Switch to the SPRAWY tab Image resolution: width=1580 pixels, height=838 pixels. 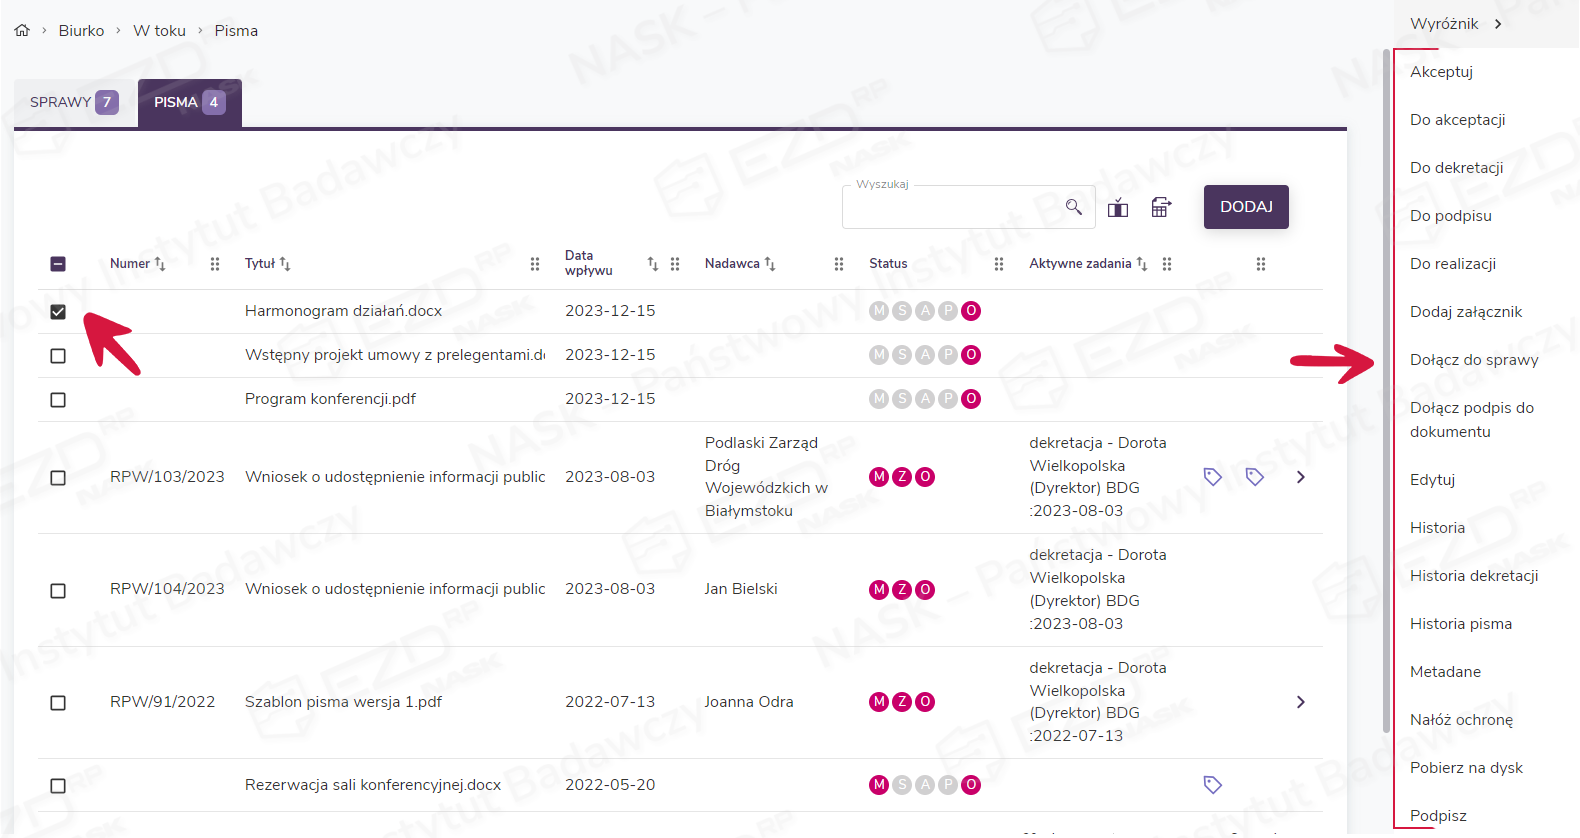click(73, 102)
